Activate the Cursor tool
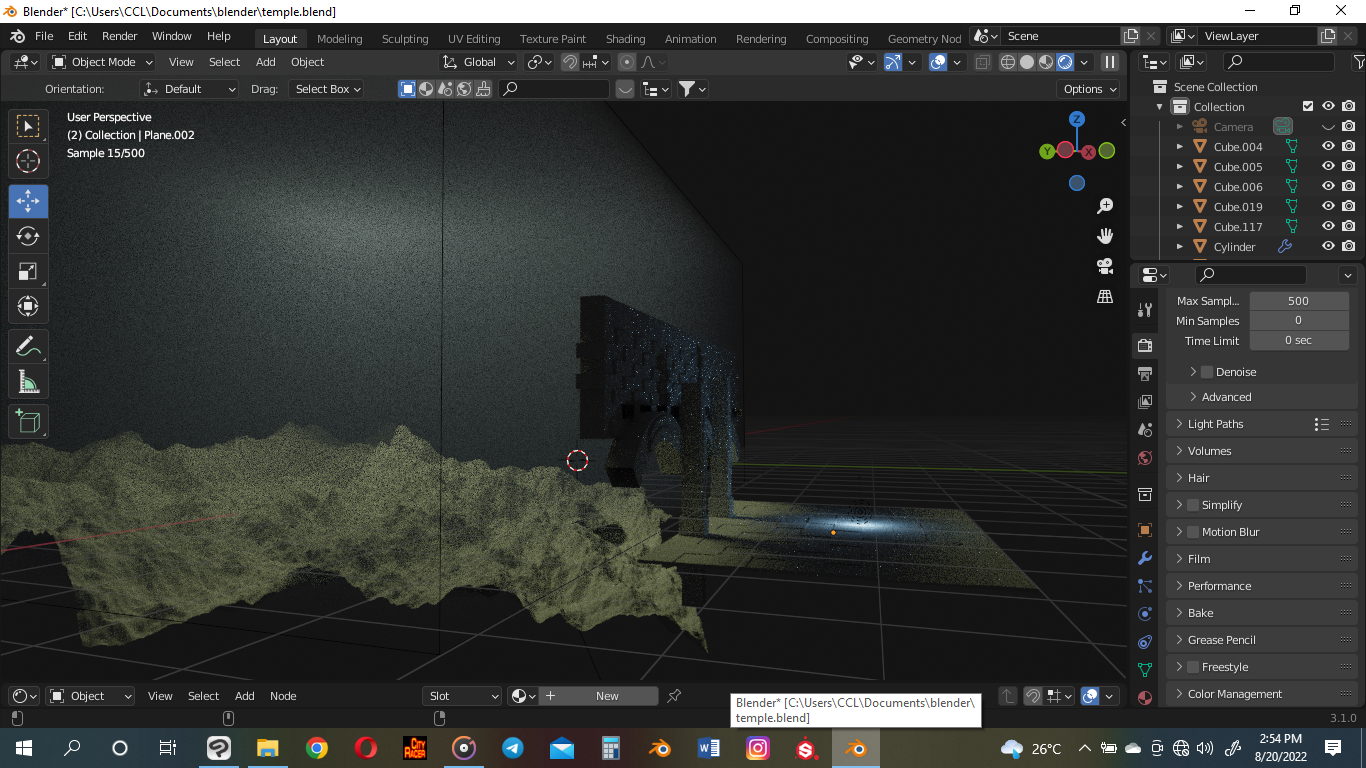The height and width of the screenshot is (768, 1366). 28,161
